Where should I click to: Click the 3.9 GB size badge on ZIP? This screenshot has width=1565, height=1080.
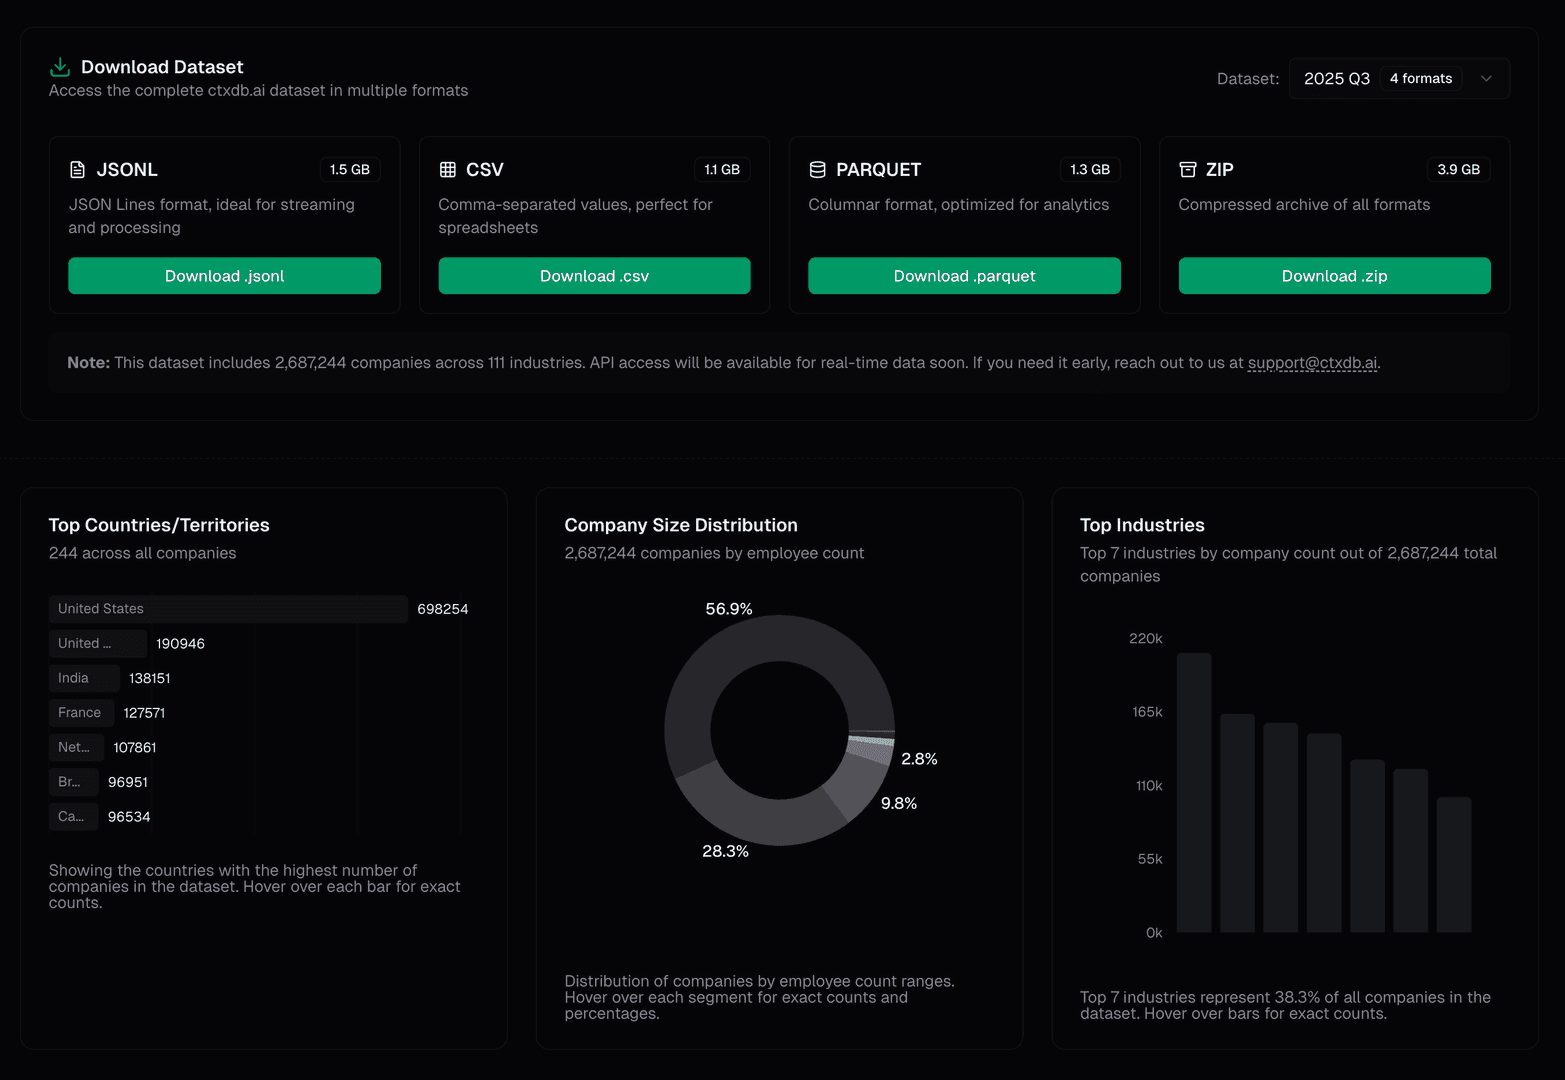[1458, 170]
